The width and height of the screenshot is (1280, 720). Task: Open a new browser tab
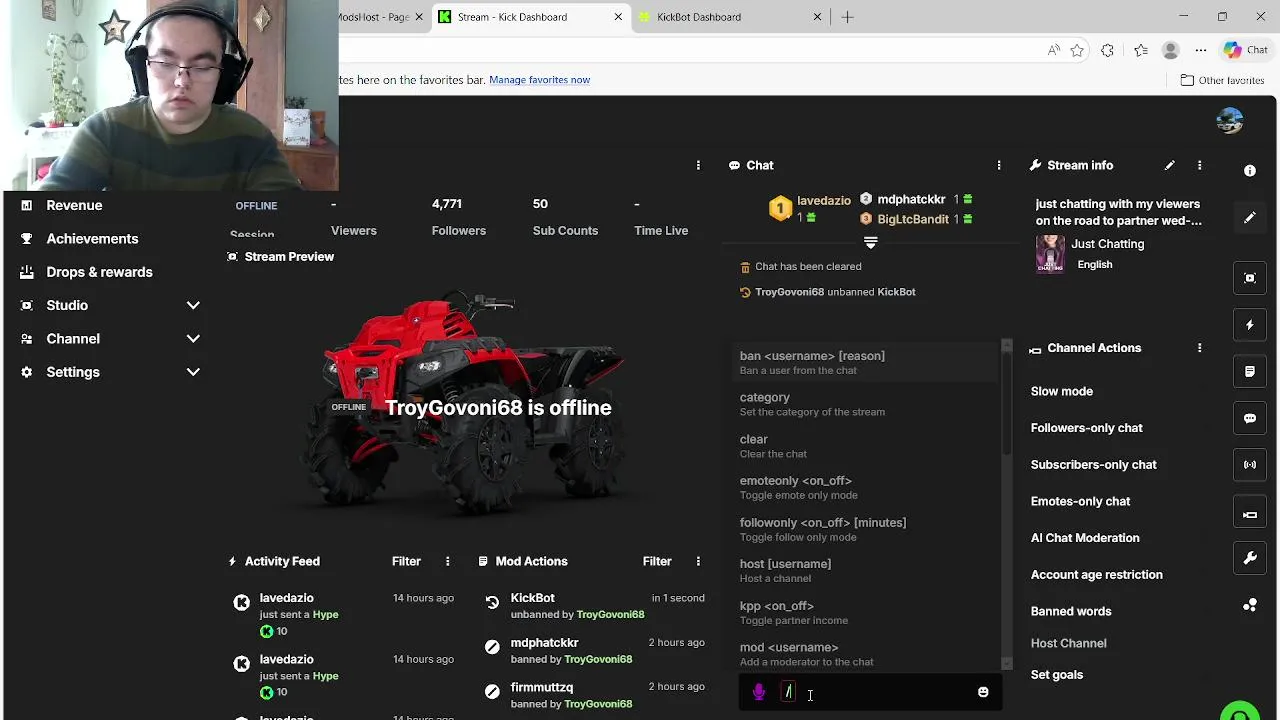[847, 17]
